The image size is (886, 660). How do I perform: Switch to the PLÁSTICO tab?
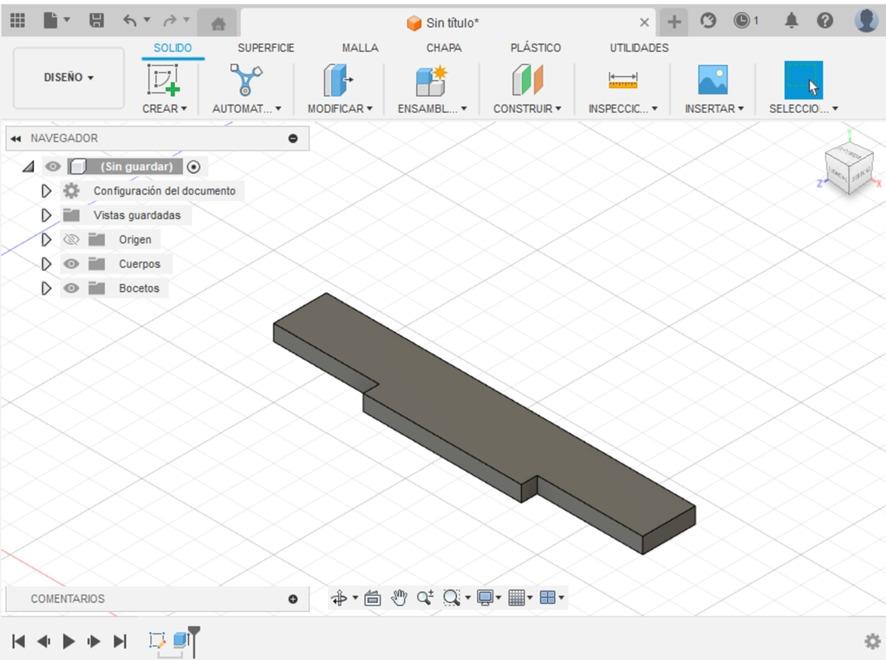point(535,48)
